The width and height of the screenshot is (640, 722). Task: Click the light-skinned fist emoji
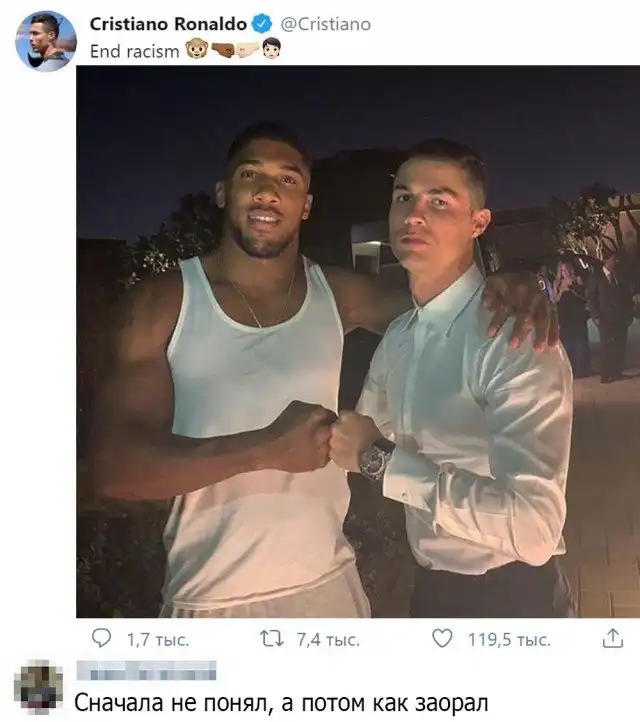coord(244,50)
